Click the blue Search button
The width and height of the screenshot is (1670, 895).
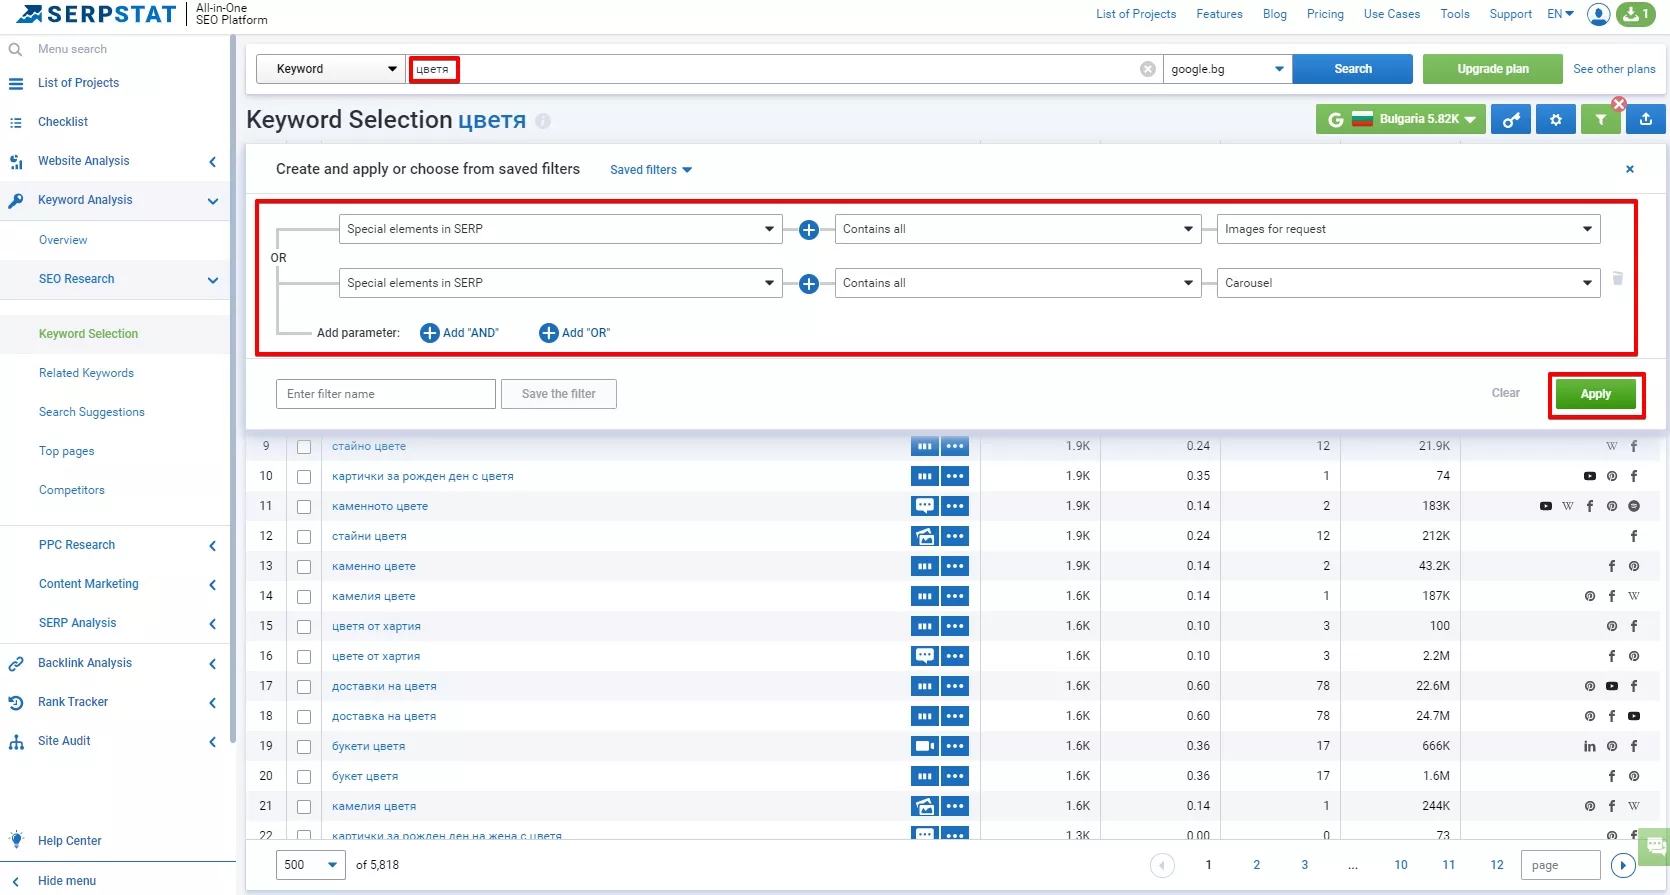(1353, 69)
